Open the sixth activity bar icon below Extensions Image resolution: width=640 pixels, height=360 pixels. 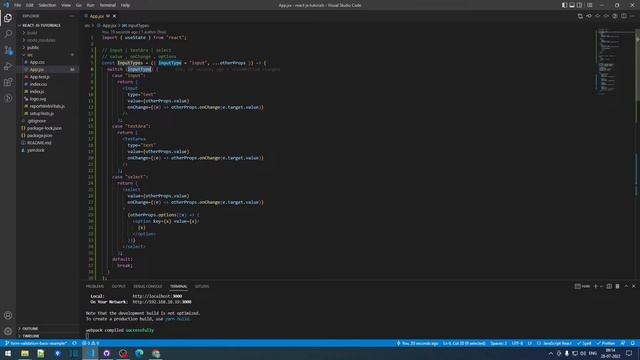[8, 98]
